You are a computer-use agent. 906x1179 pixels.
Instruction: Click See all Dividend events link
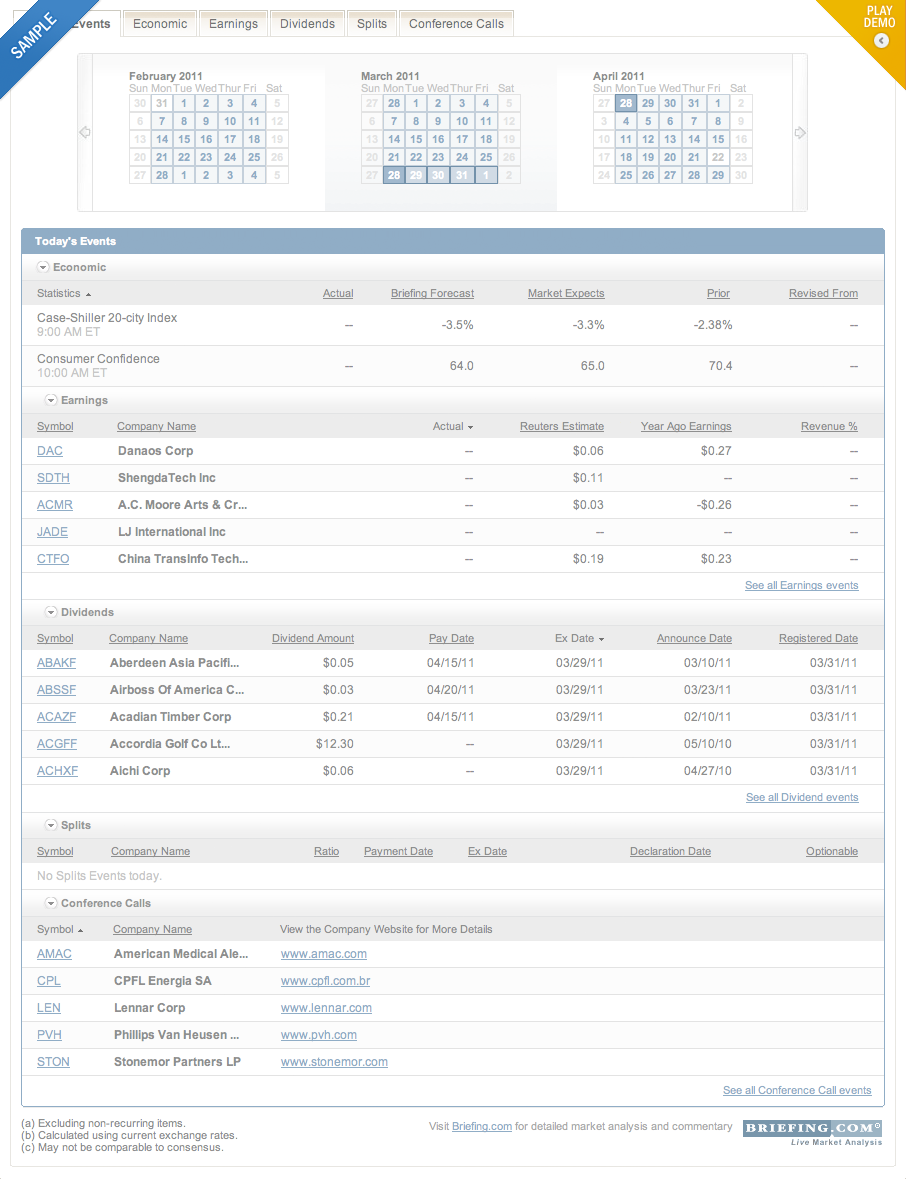[x=802, y=797]
